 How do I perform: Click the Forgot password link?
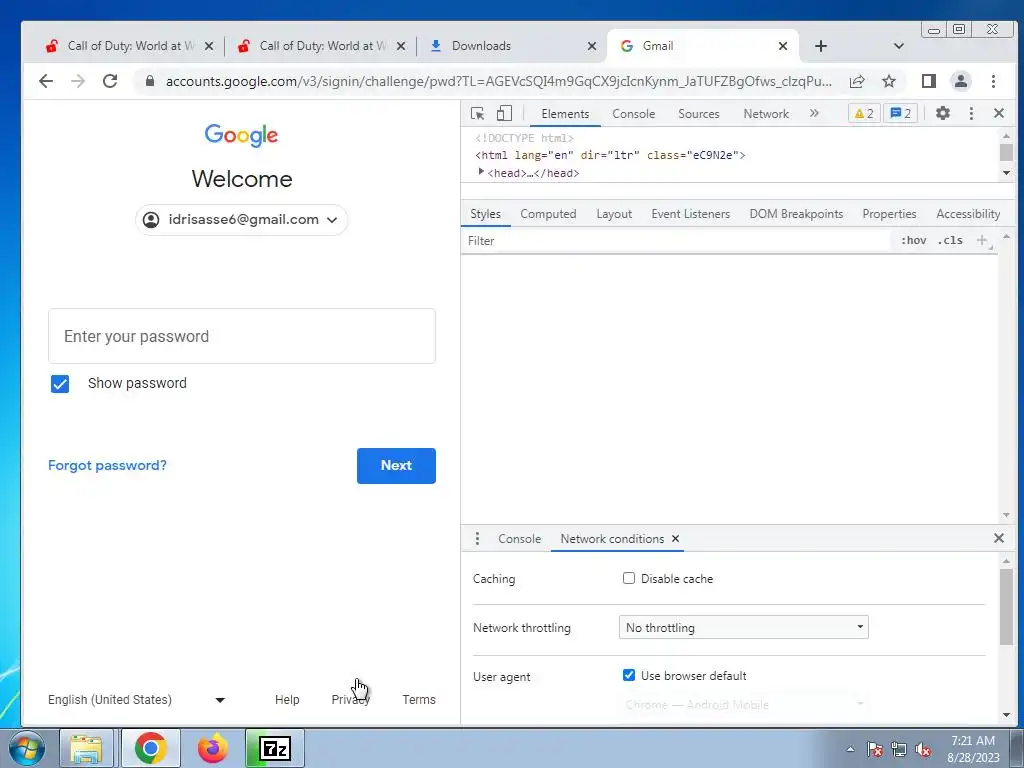click(x=107, y=466)
